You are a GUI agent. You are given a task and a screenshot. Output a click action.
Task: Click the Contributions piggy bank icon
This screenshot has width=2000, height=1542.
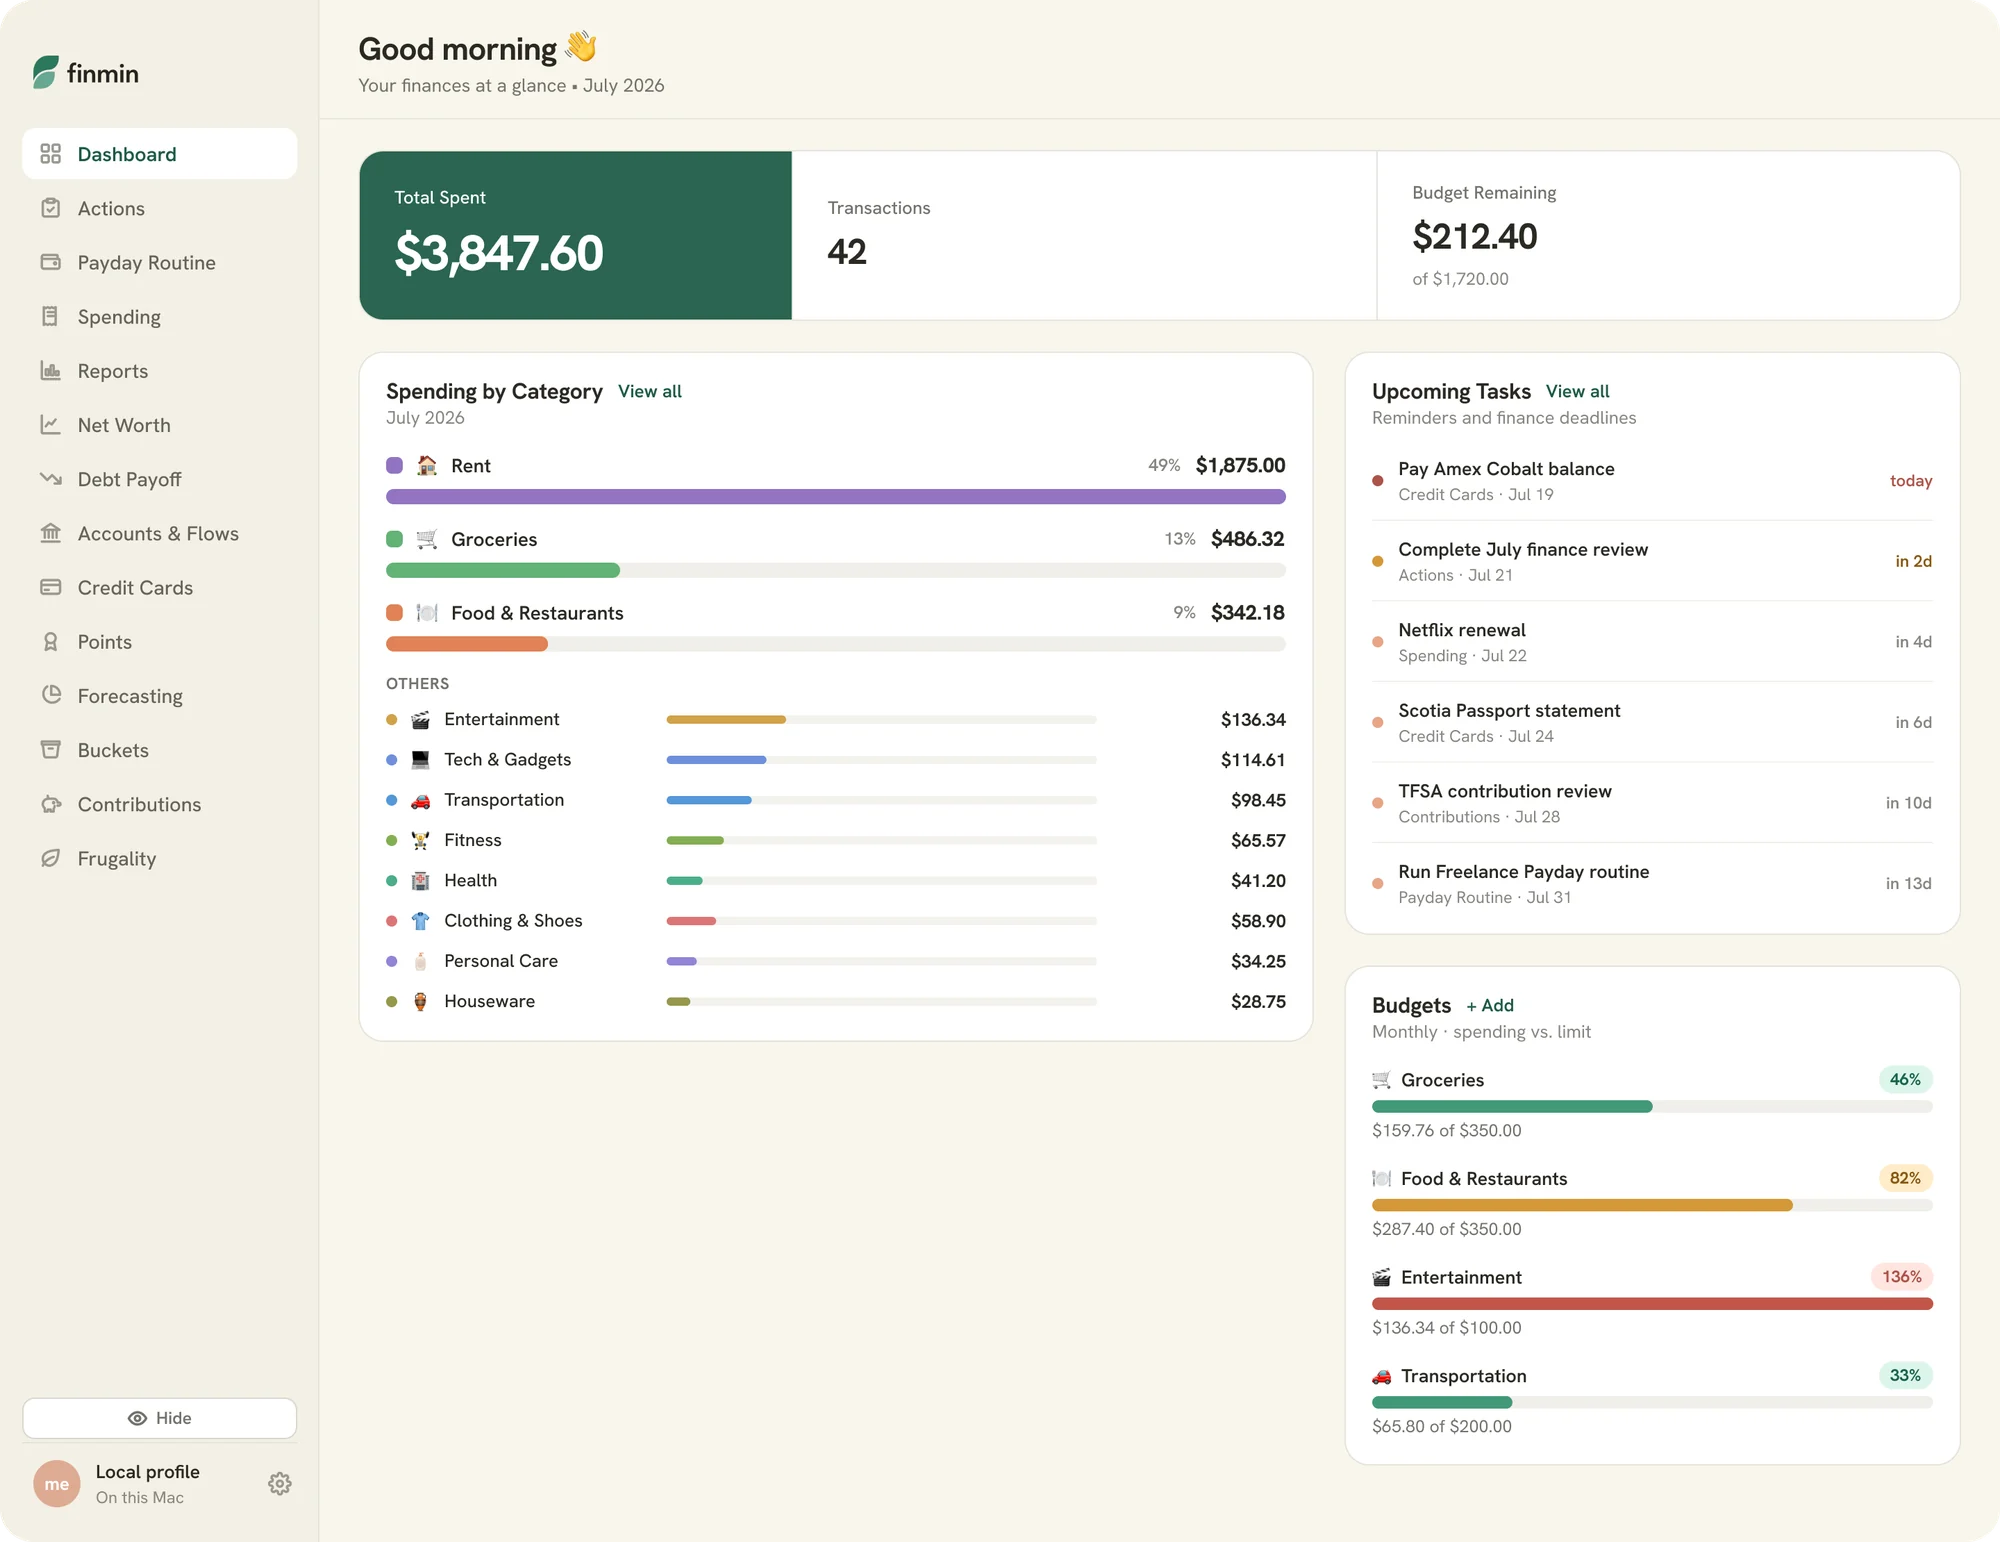pyautogui.click(x=51, y=804)
